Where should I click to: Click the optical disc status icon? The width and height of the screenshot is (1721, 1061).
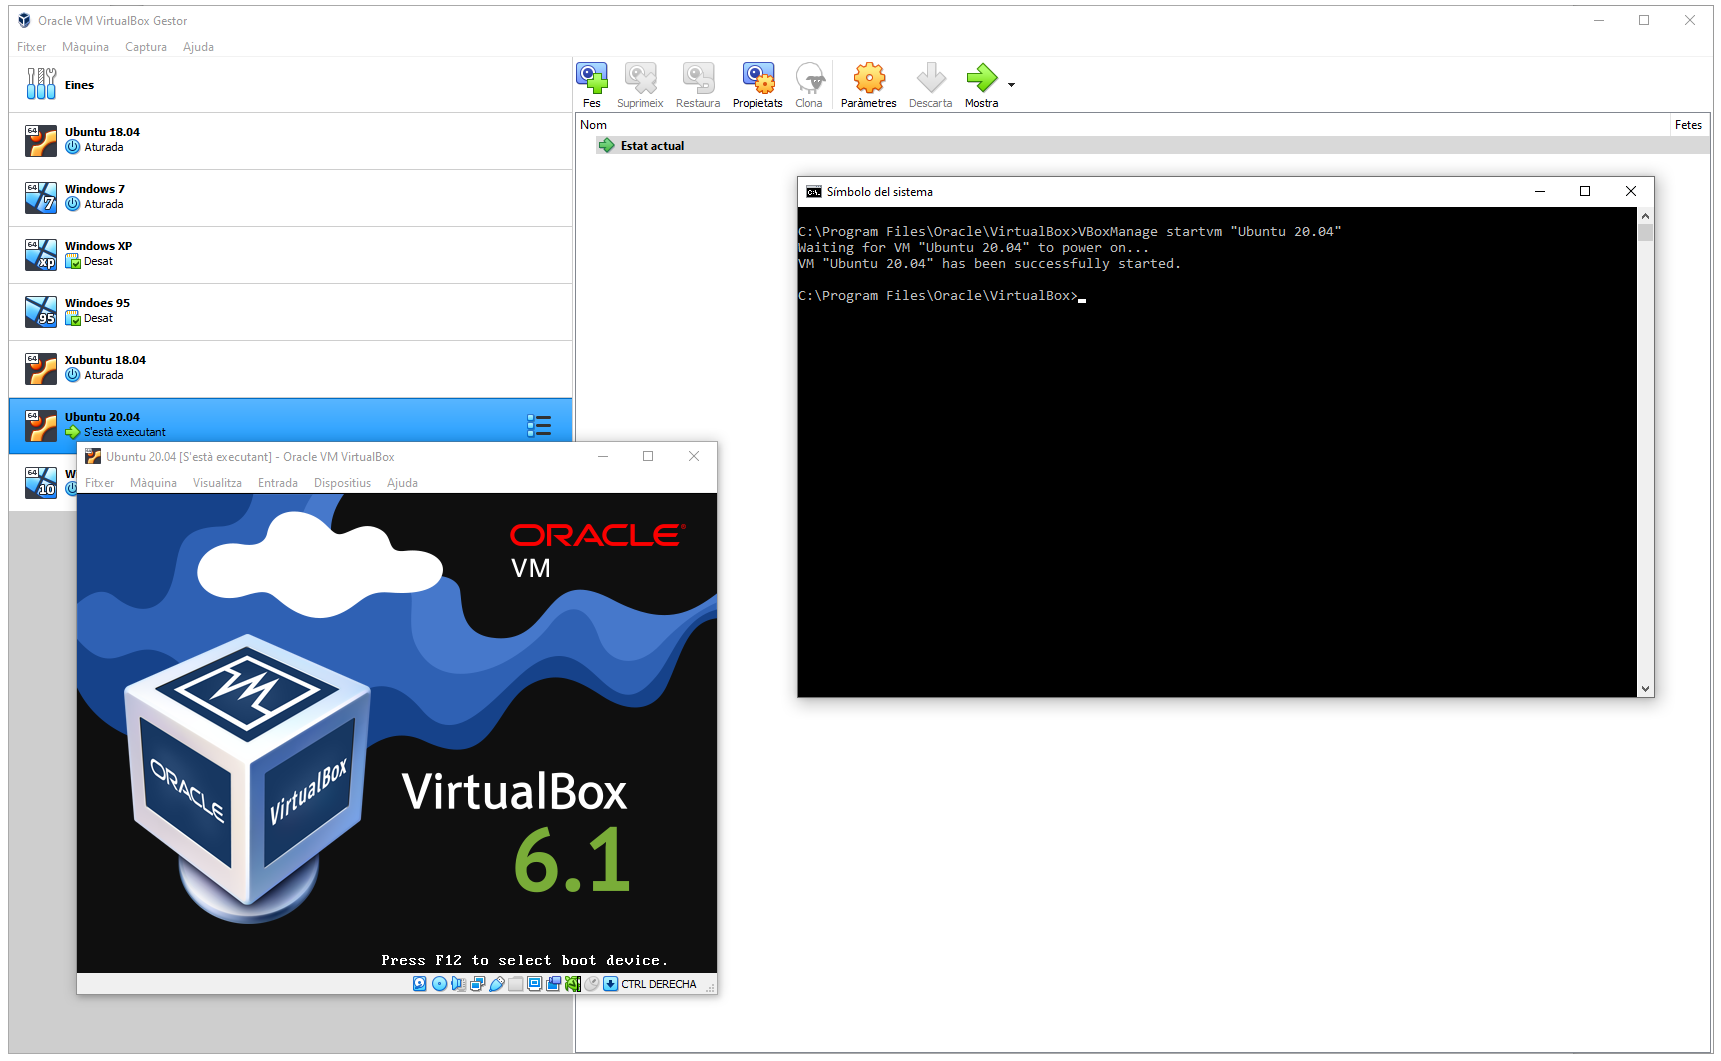(x=439, y=984)
